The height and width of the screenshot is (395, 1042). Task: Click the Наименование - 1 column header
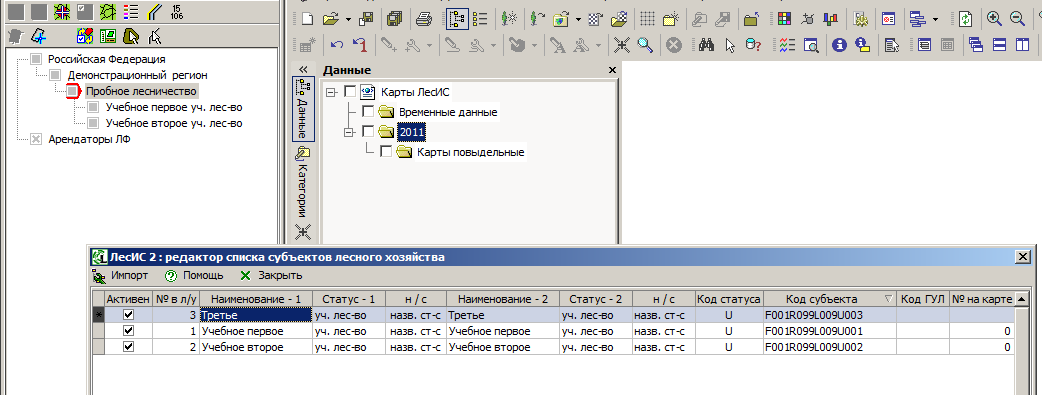tap(255, 299)
